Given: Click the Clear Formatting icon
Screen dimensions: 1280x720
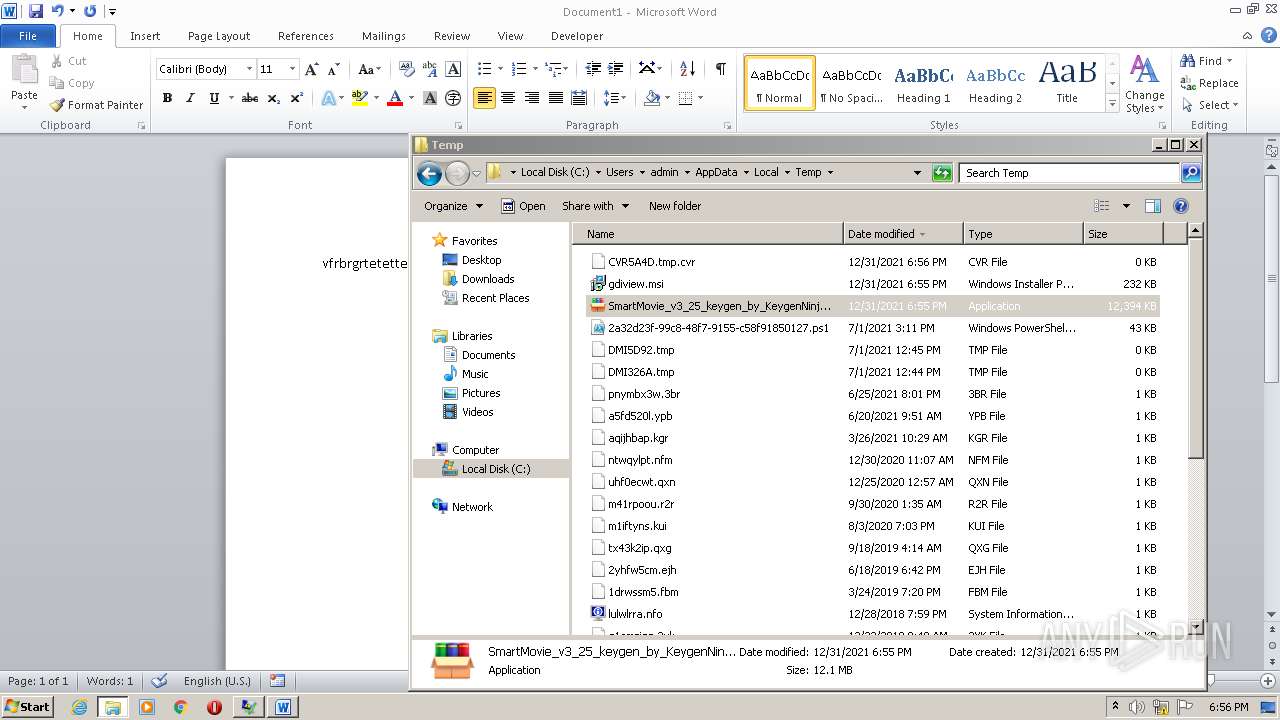Looking at the screenshot, I should 407,69.
